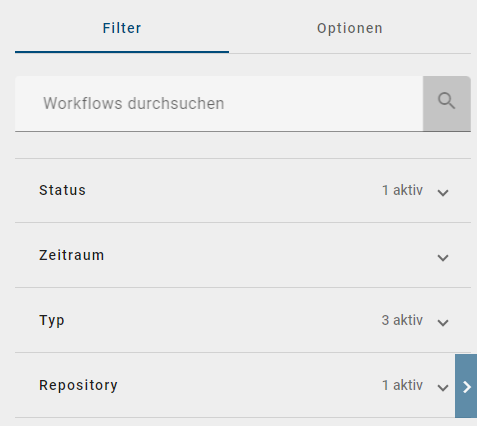
Task: Click "1 aktiv" beside Repository
Action: click(x=402, y=385)
